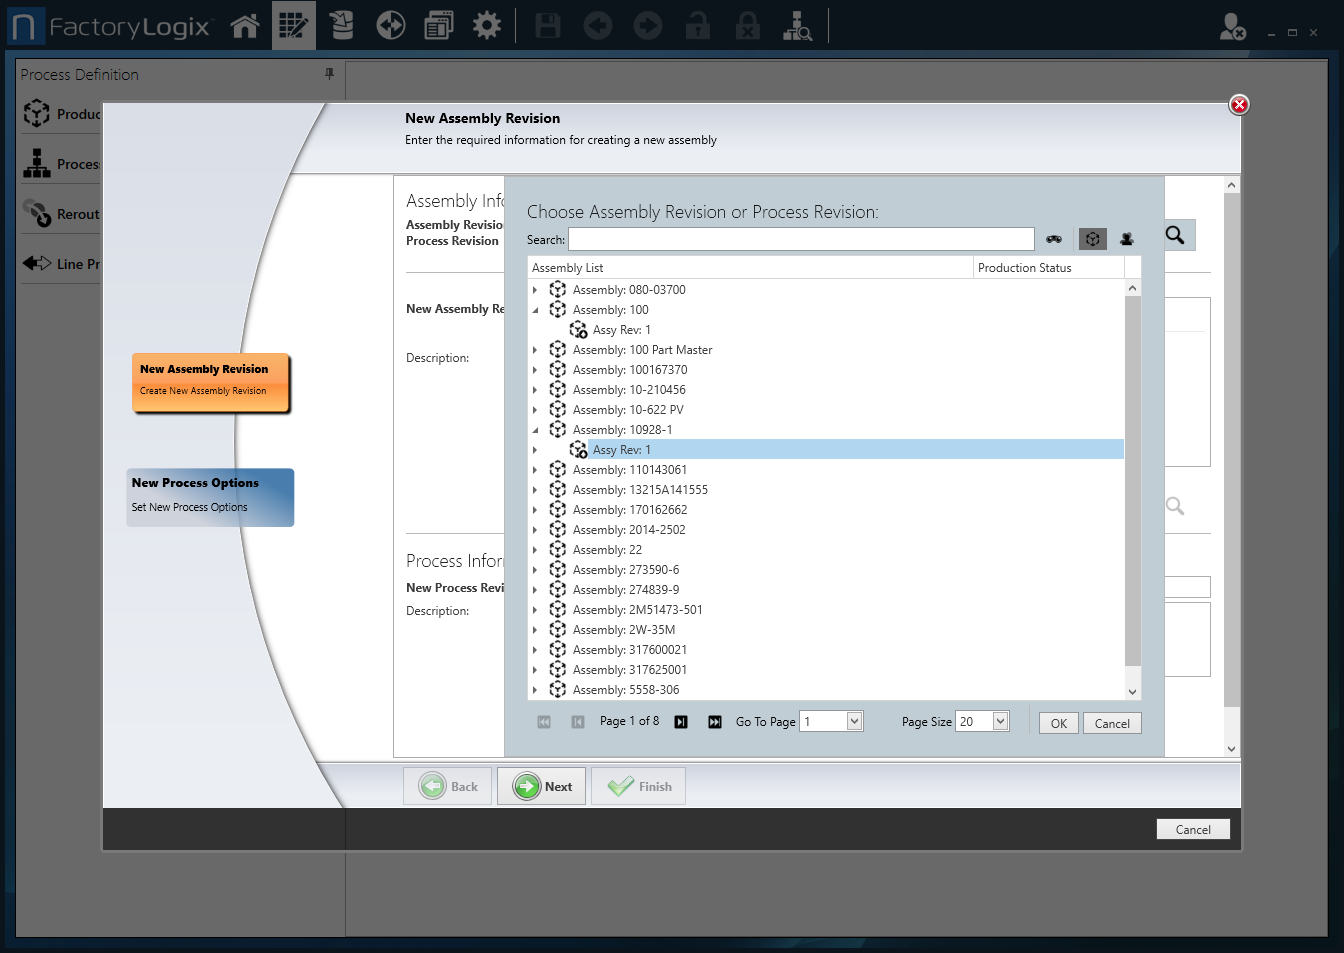Select the database import icon in the toolbar

(x=341, y=25)
